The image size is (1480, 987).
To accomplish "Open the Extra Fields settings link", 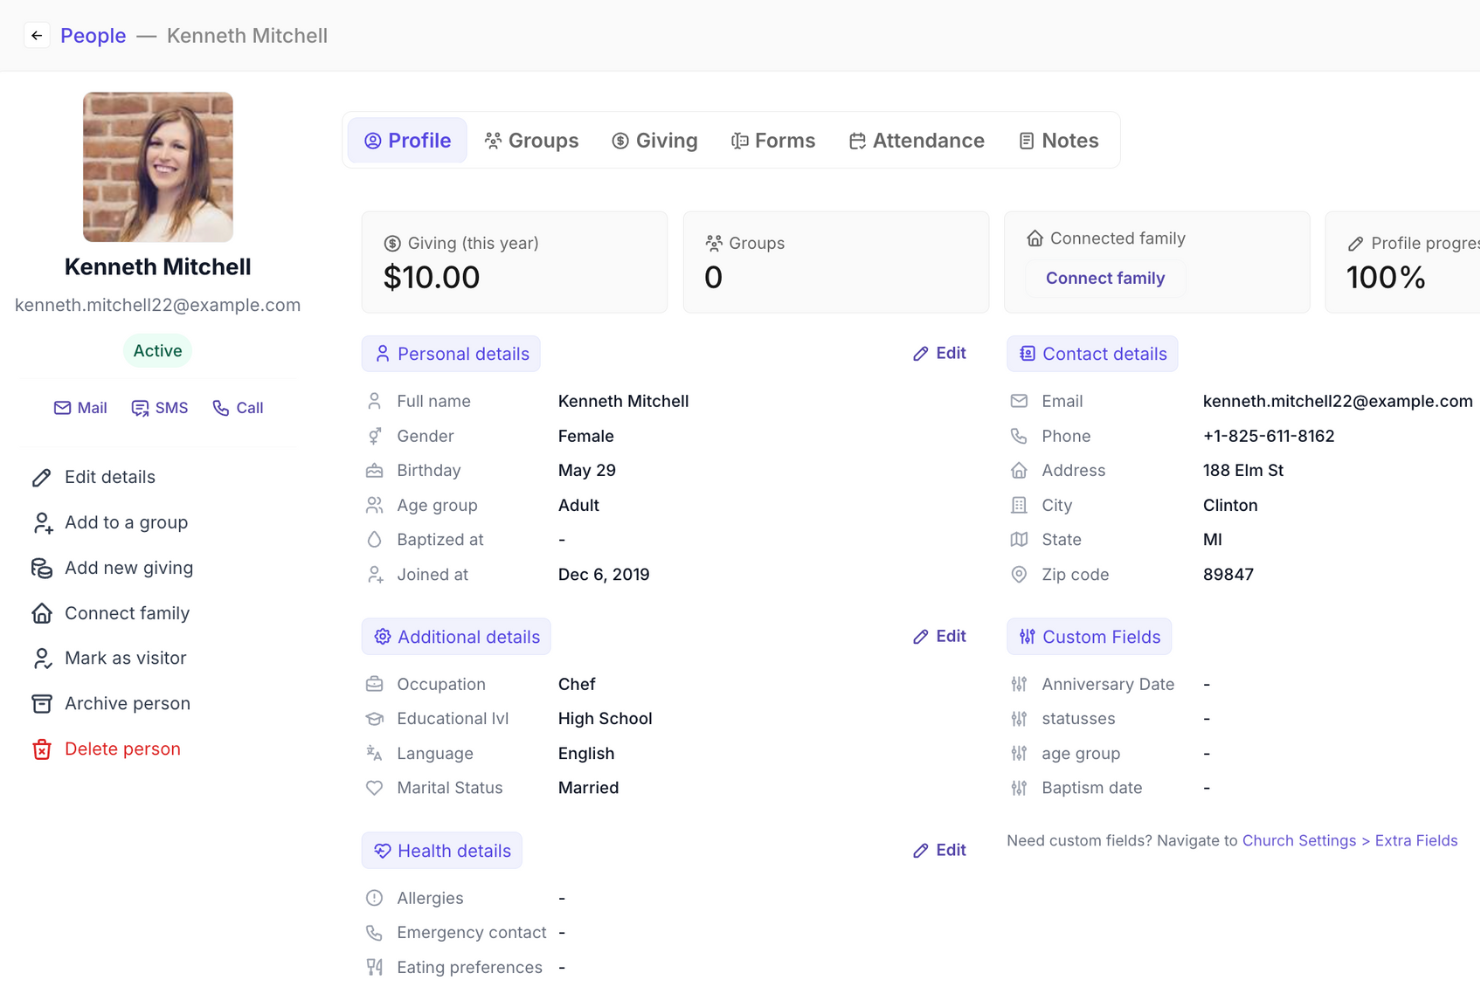I will pyautogui.click(x=1416, y=840).
